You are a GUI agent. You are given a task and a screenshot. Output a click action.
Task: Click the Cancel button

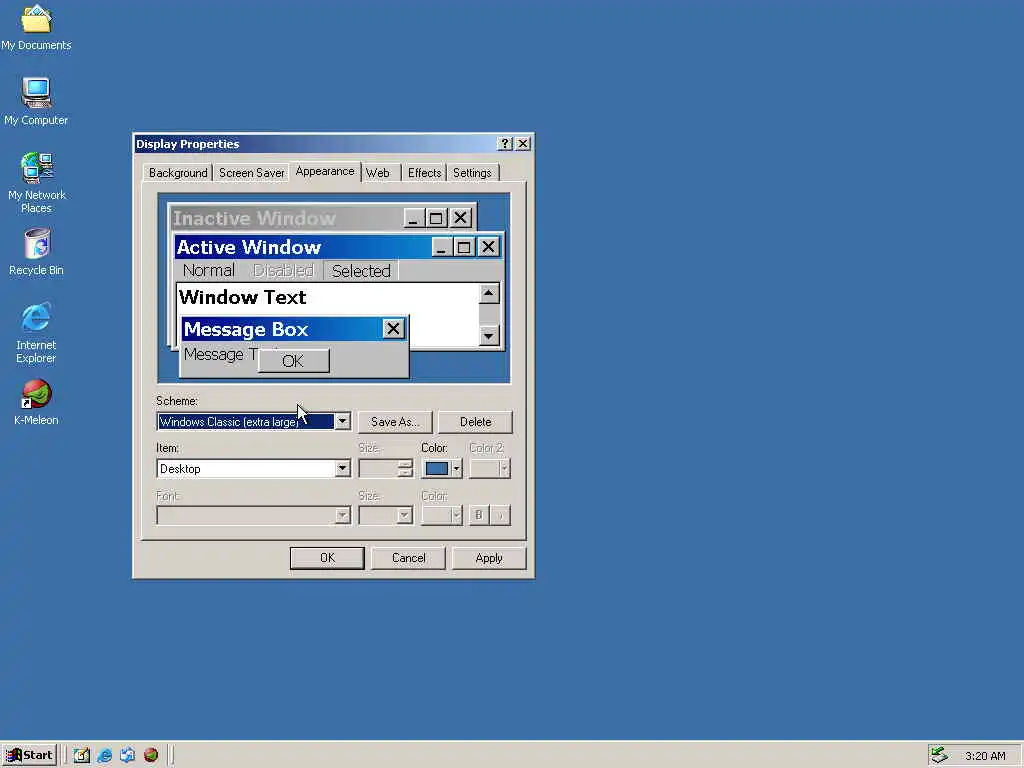[408, 558]
